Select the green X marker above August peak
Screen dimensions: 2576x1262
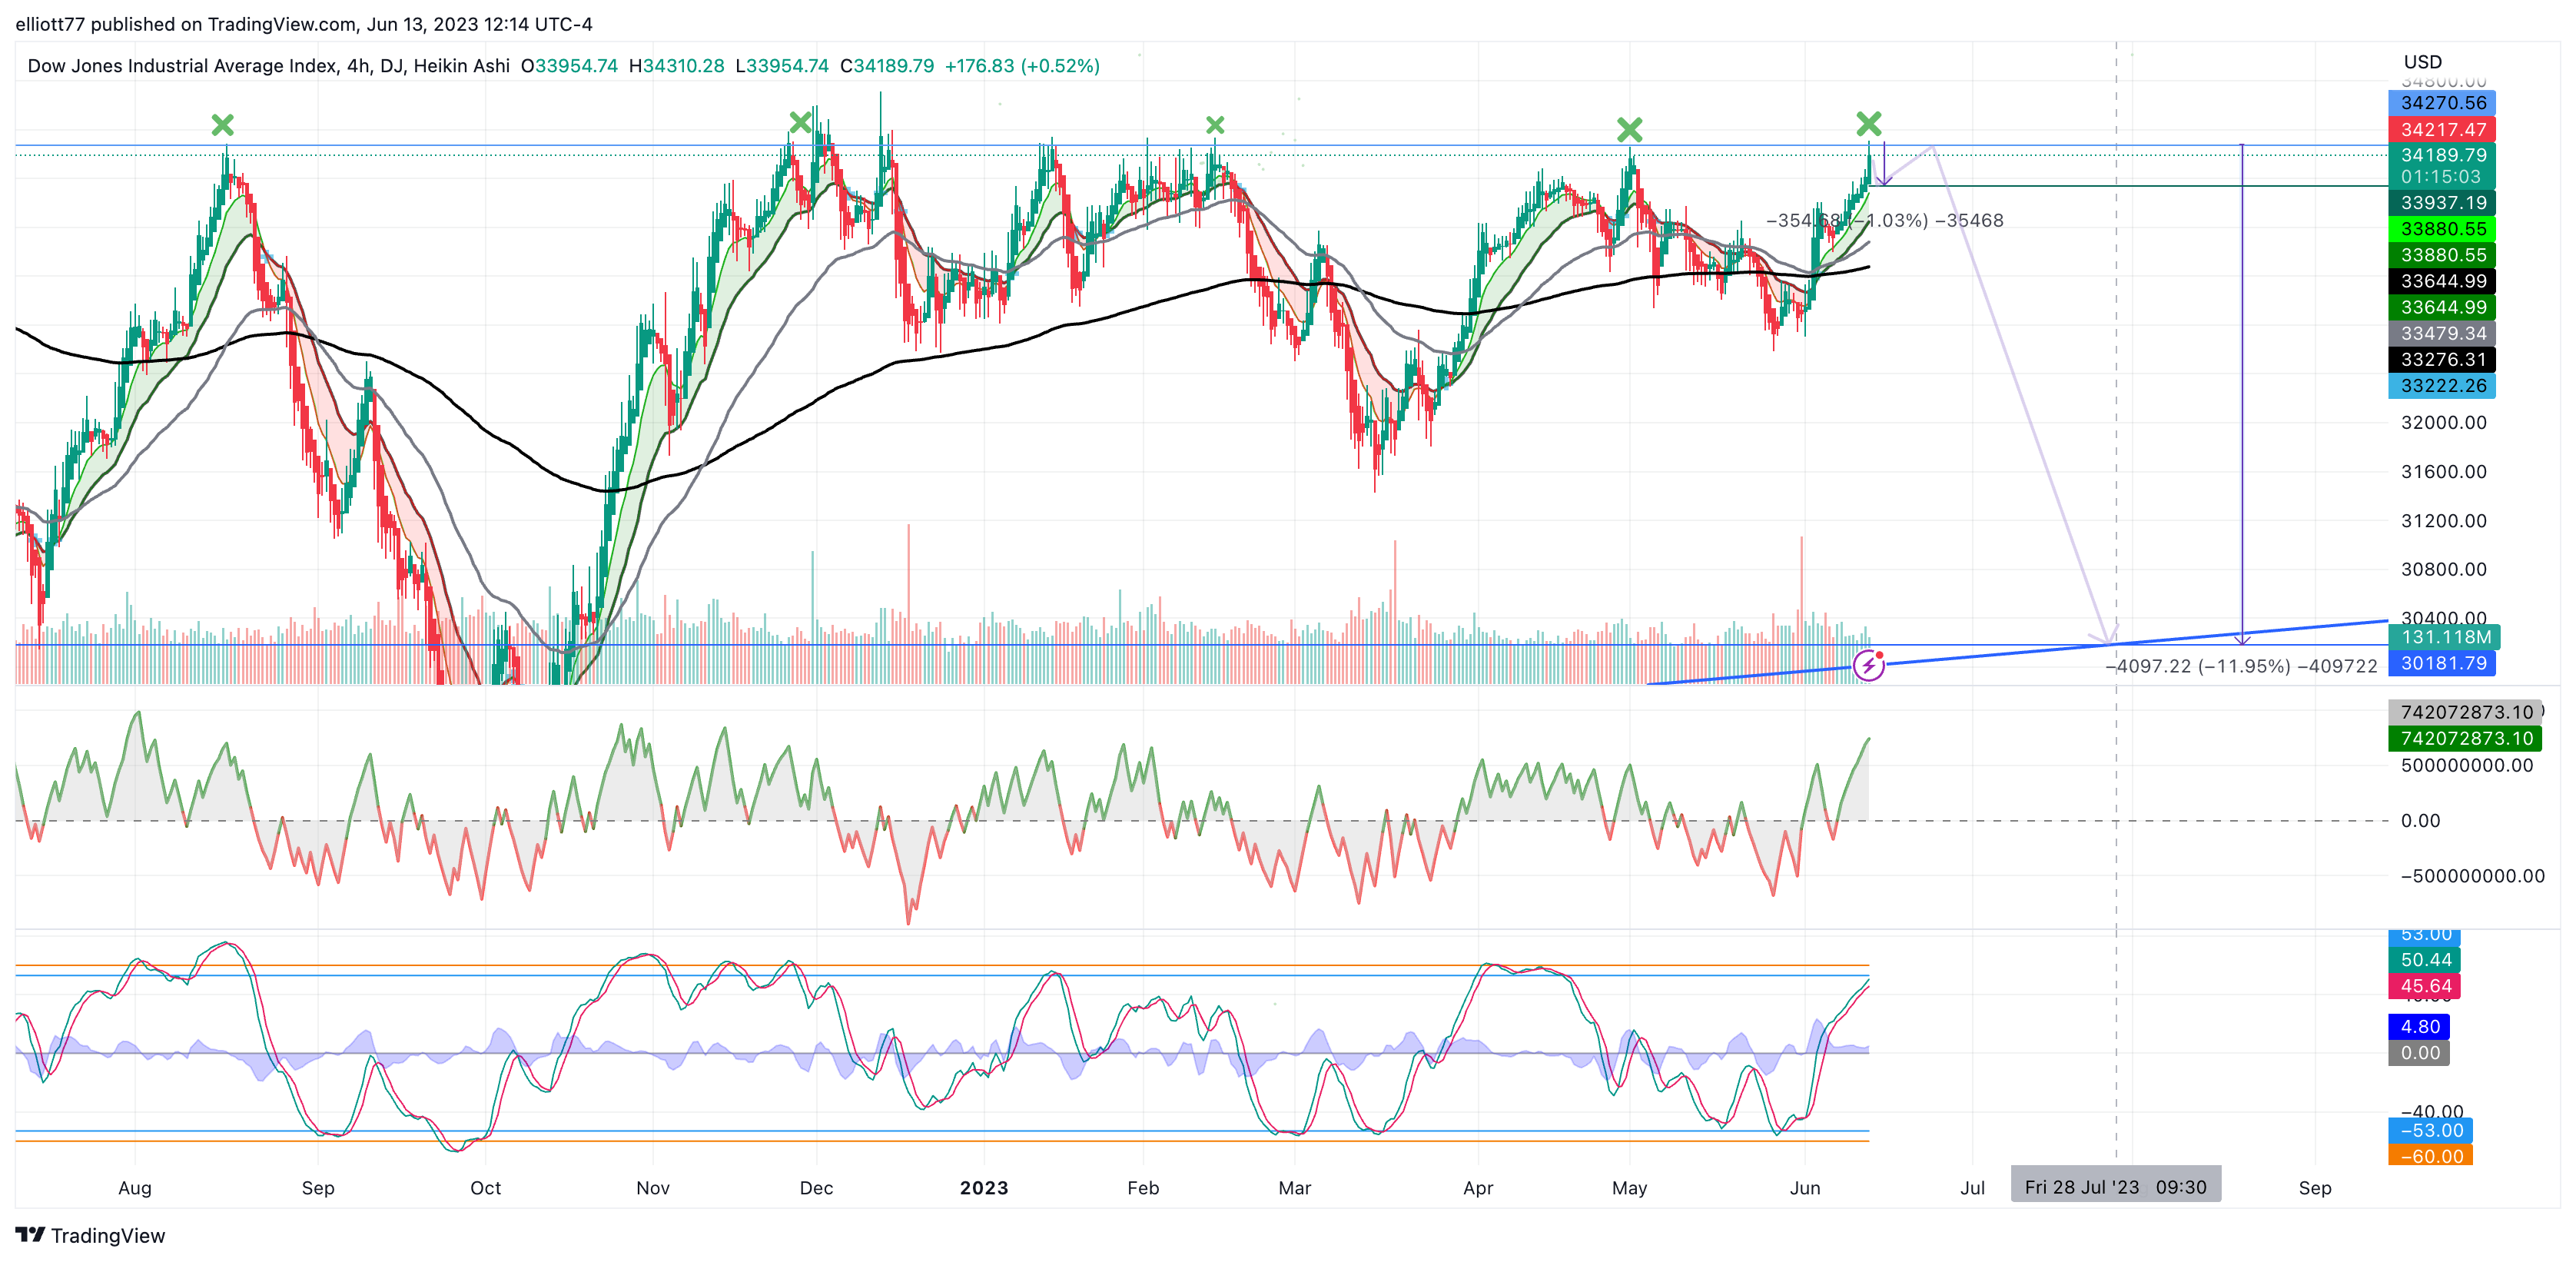click(x=223, y=125)
